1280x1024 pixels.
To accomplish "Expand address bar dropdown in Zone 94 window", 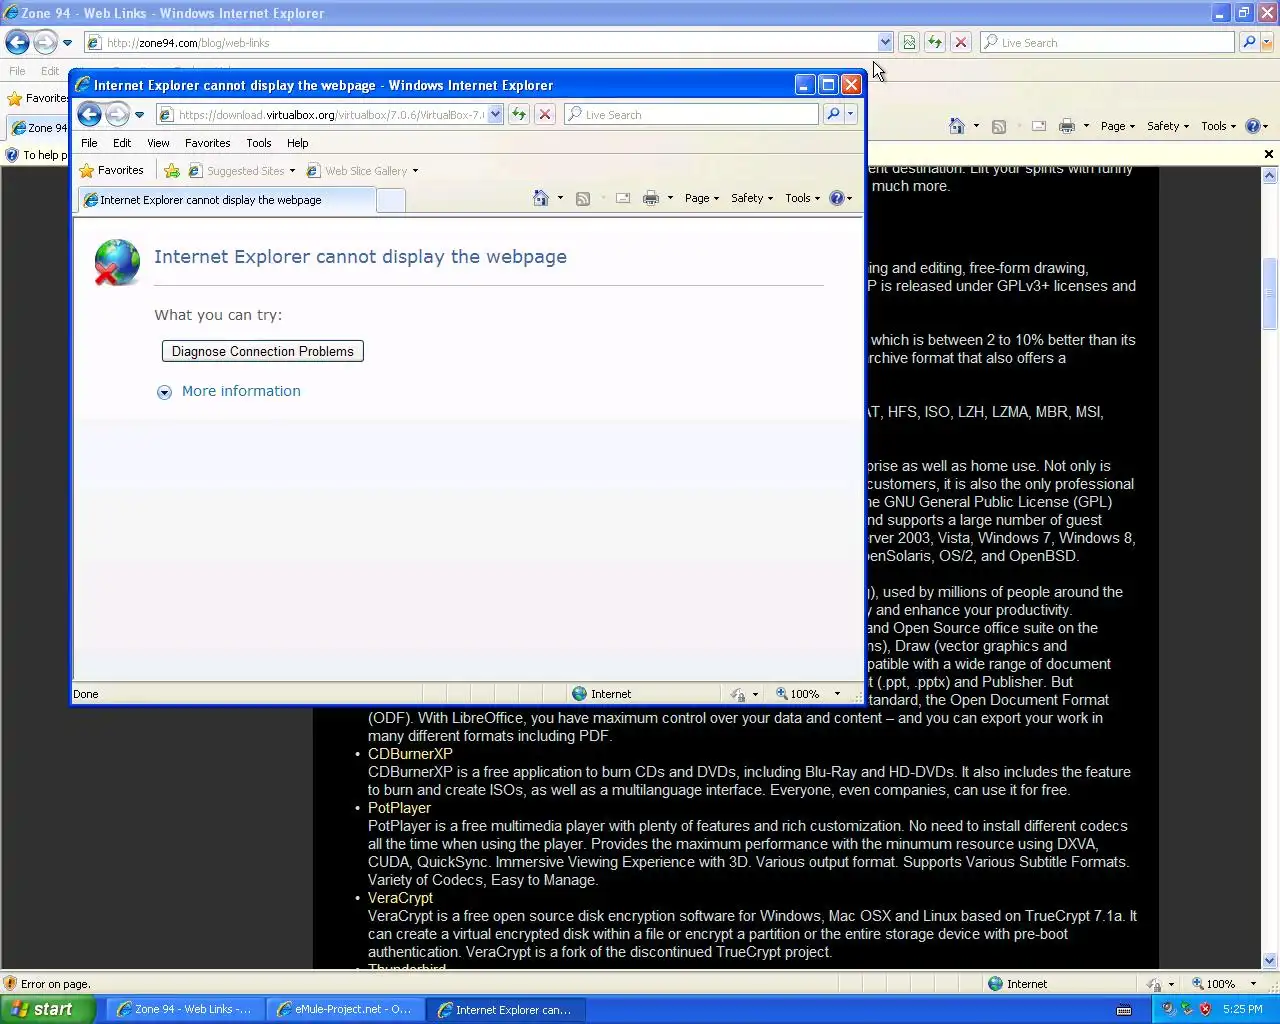I will pyautogui.click(x=885, y=42).
